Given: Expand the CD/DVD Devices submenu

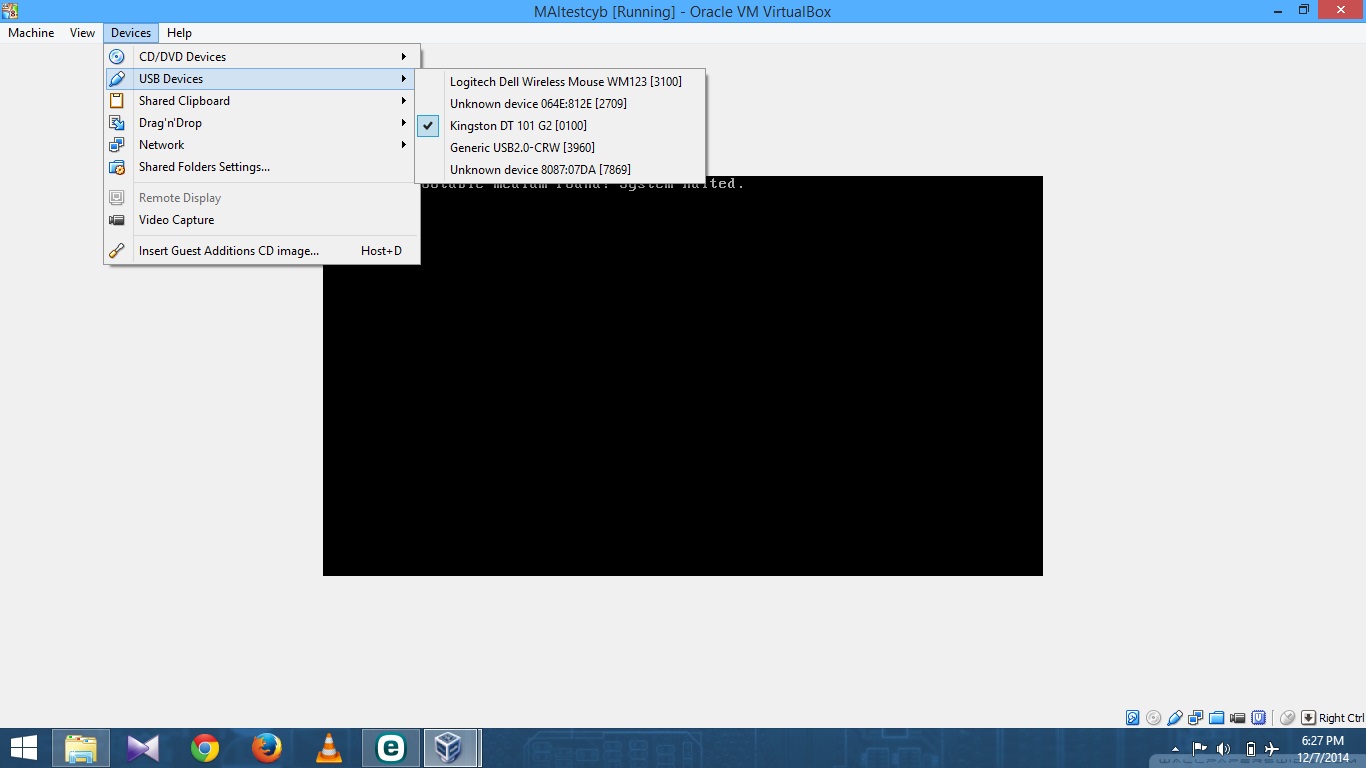Looking at the screenshot, I should 262,57.
